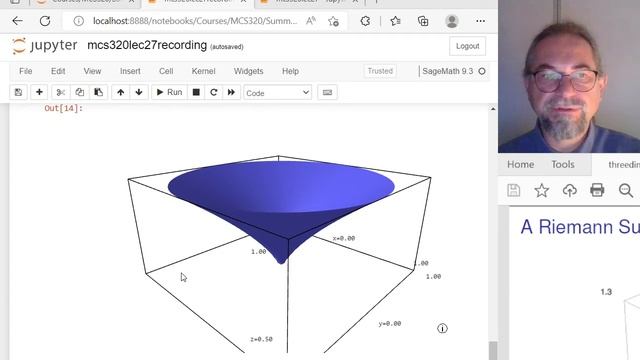Open browser collections
This screenshot has width=640, height=360.
423,21
